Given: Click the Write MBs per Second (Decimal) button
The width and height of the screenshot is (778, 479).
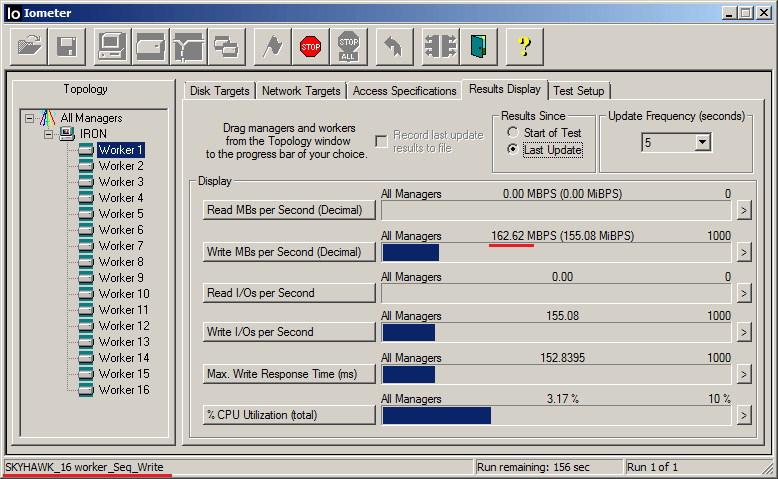Looking at the screenshot, I should coord(289,252).
